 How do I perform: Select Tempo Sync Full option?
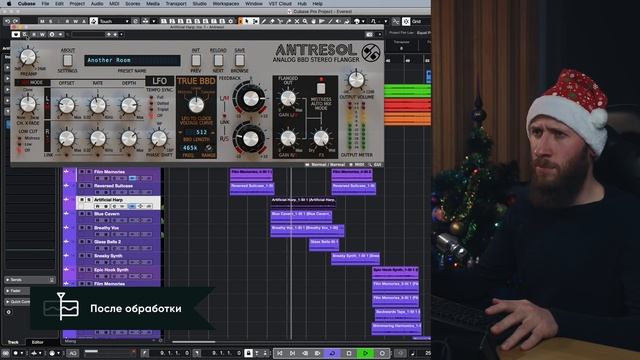coord(151,98)
